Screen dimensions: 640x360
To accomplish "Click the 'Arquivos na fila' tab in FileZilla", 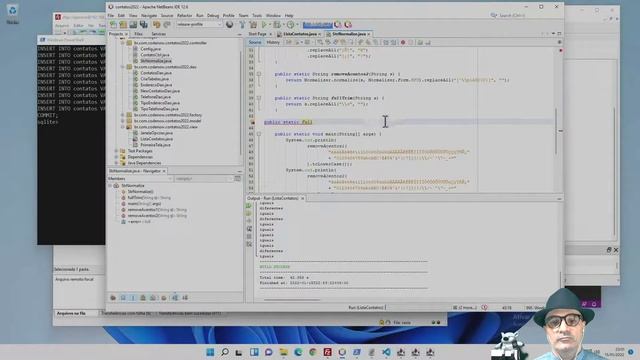I will (x=71, y=313).
